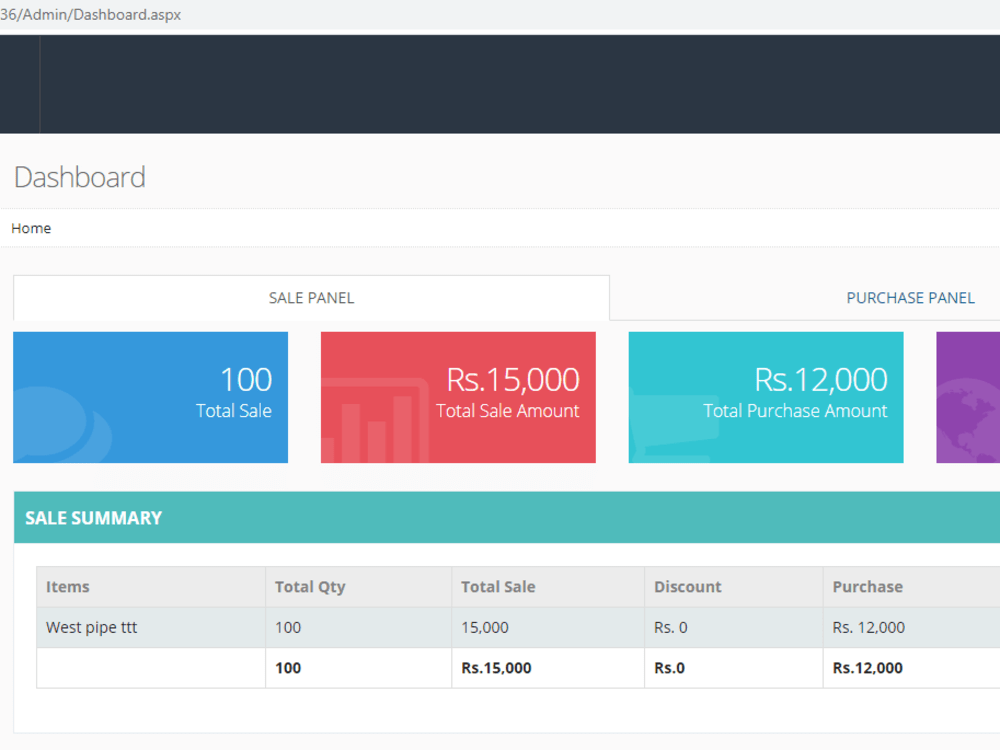The image size is (1000, 750).
Task: Click the SALE SUMMARY panel header
Action: (507, 517)
